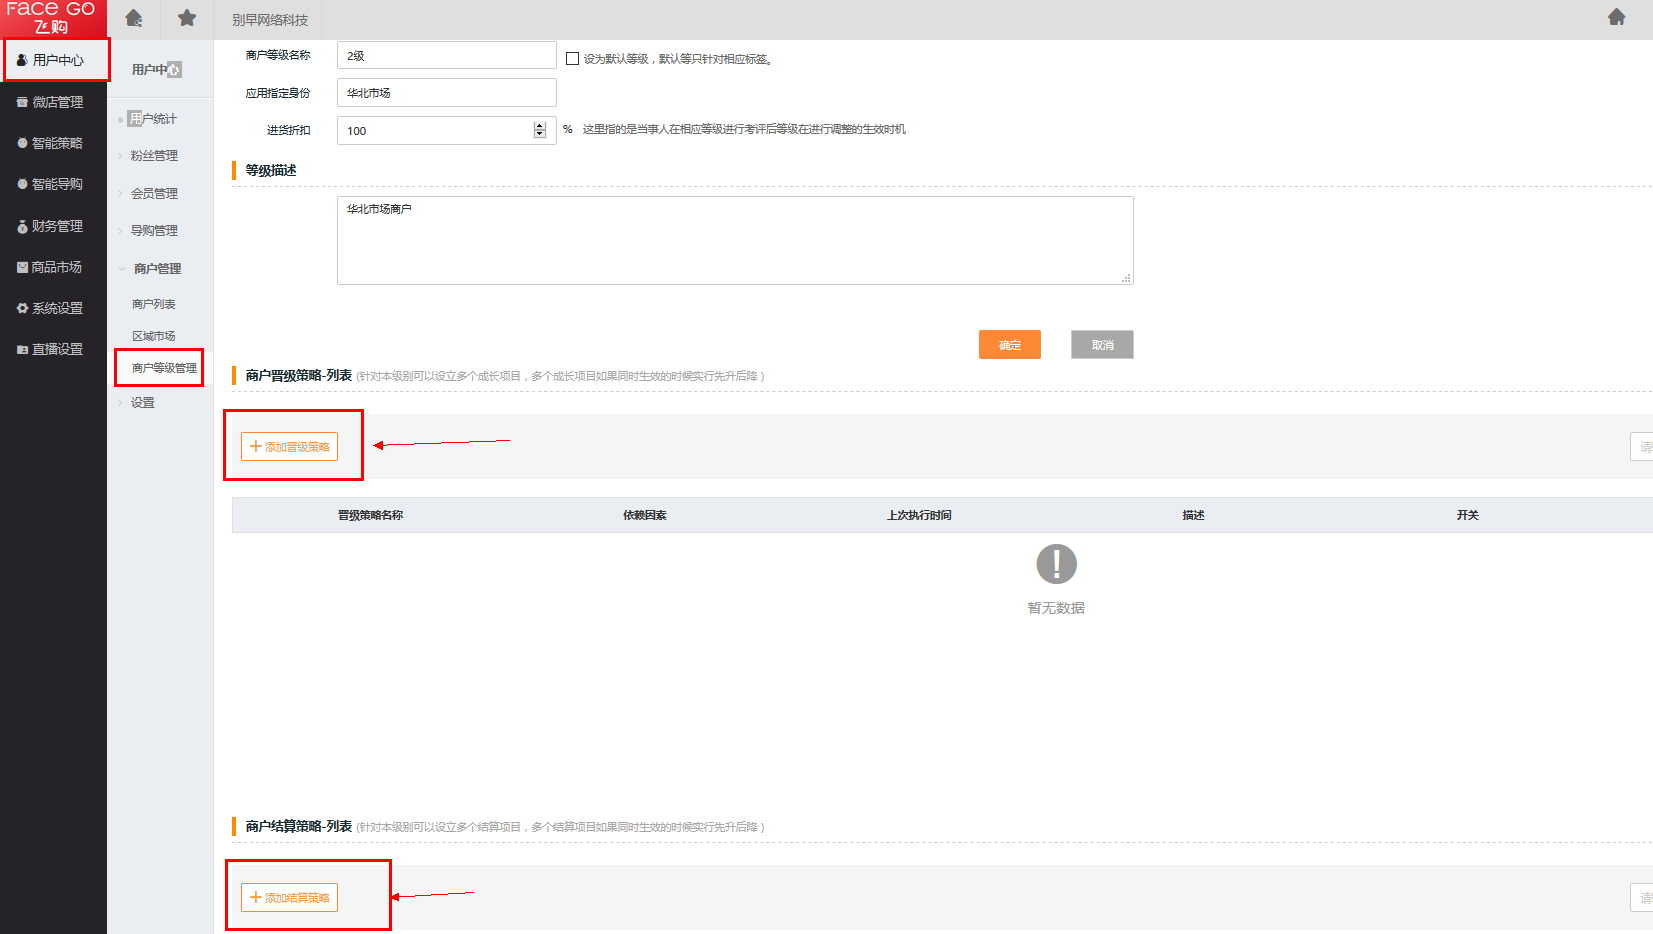The image size is (1653, 934).
Task: Select 区域市场 in the submenu
Action: click(154, 336)
